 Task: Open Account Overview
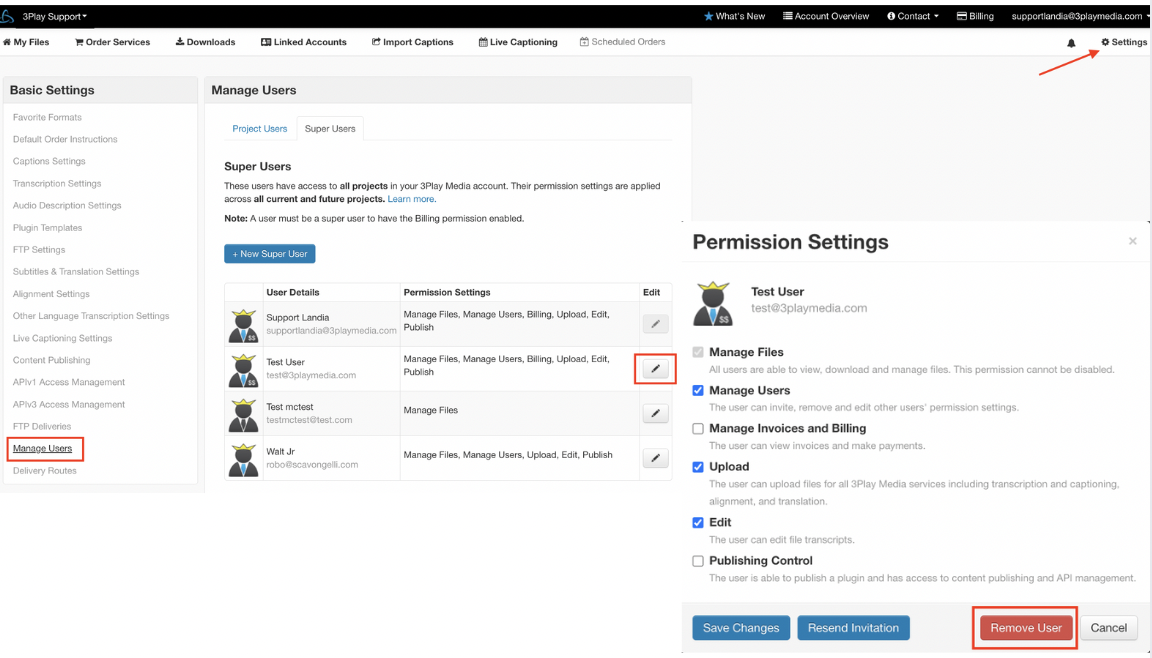click(x=826, y=16)
